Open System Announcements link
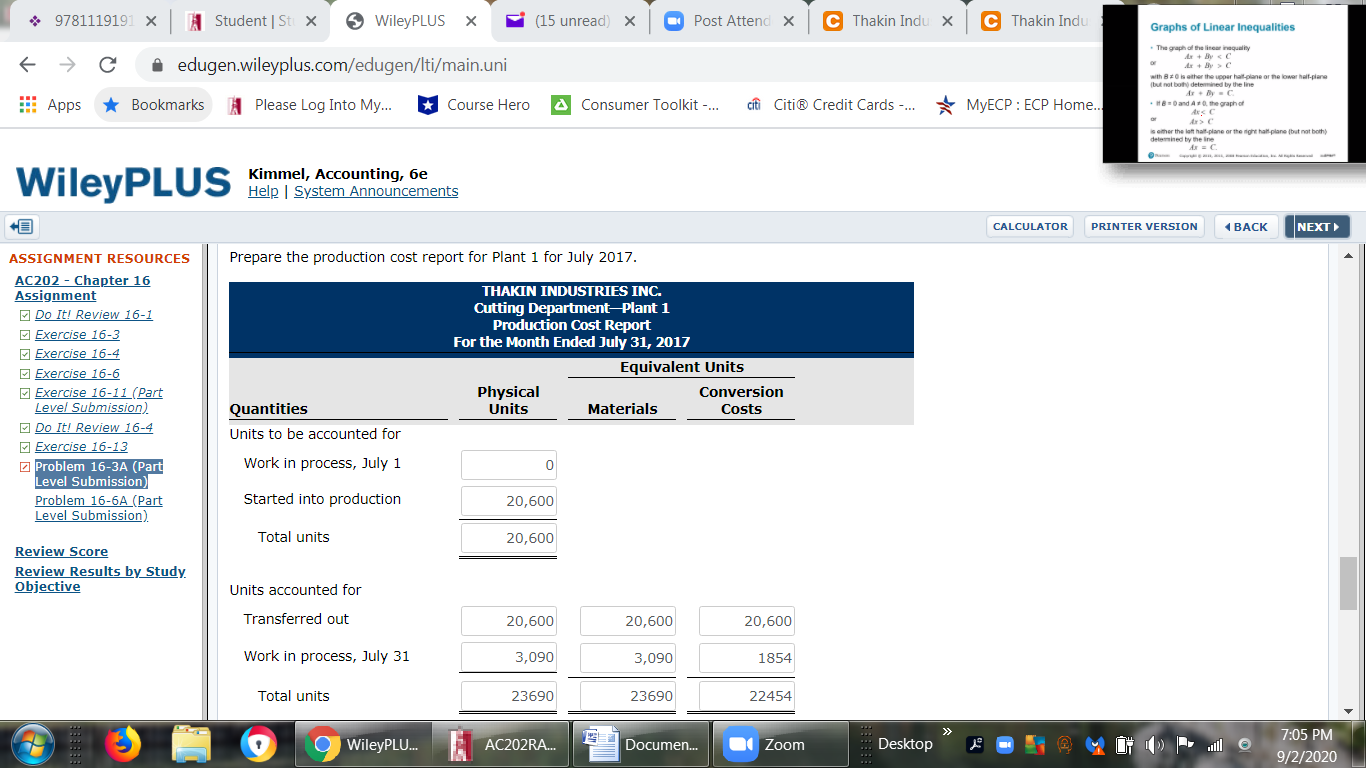1366x768 pixels. (376, 191)
